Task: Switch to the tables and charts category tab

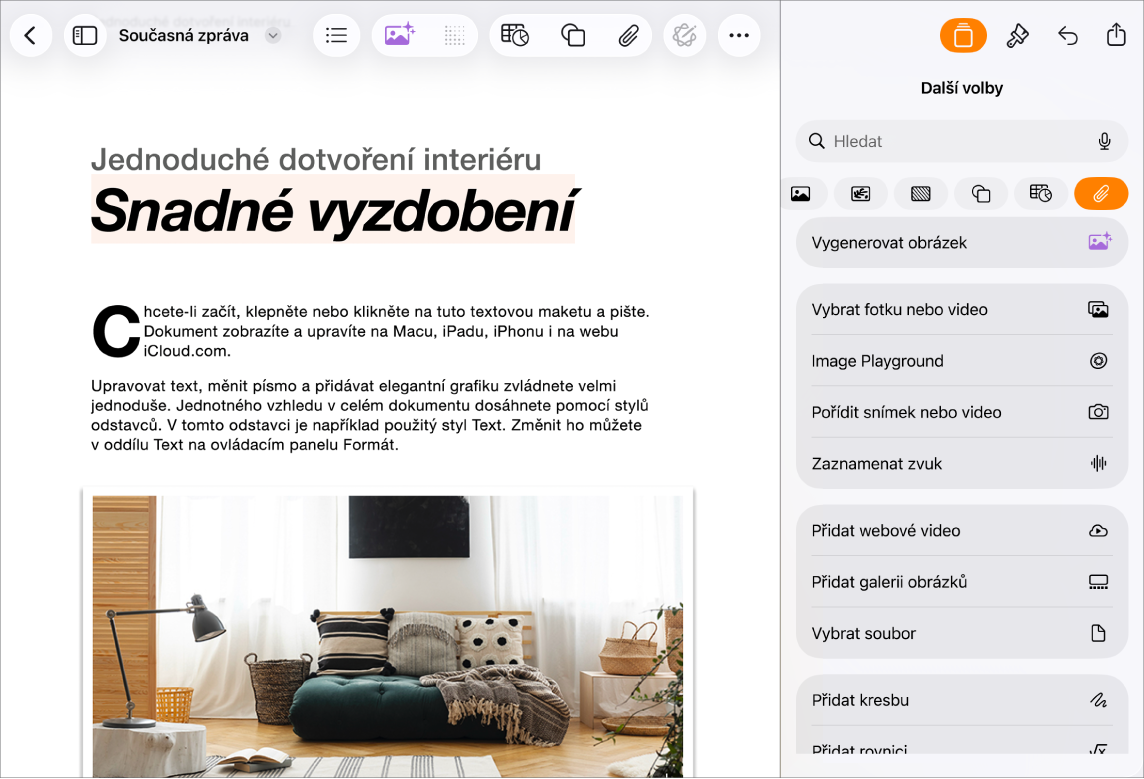Action: coord(1041,194)
